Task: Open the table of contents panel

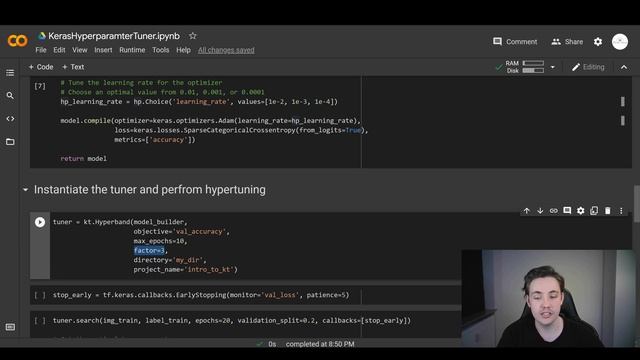Action: click(10, 73)
